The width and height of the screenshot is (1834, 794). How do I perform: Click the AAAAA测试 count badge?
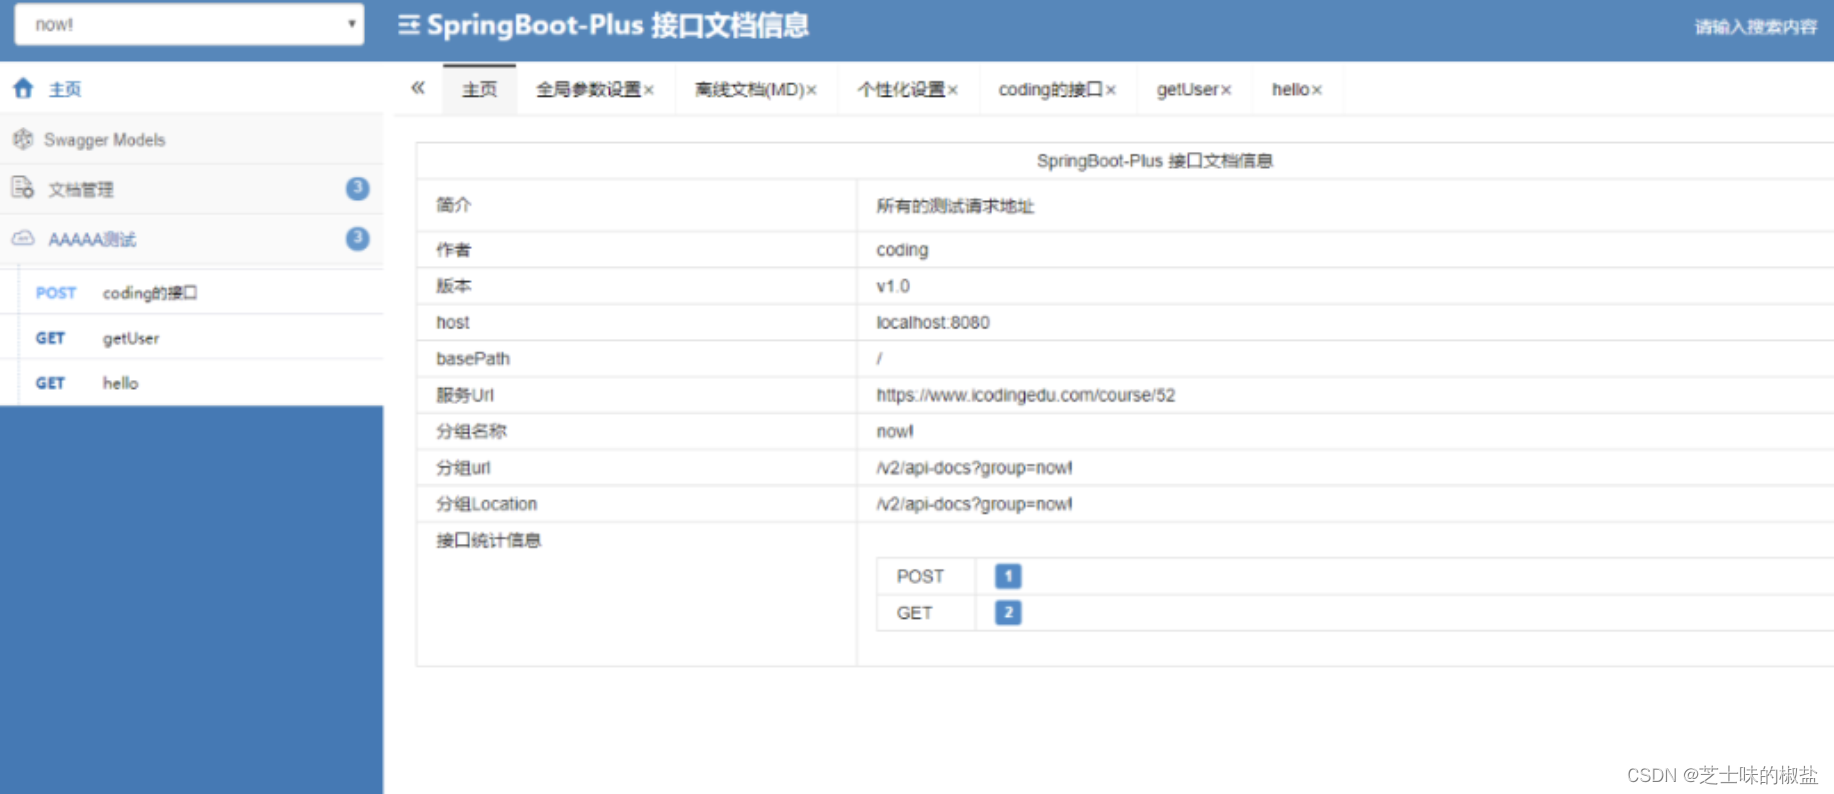[x=357, y=238]
